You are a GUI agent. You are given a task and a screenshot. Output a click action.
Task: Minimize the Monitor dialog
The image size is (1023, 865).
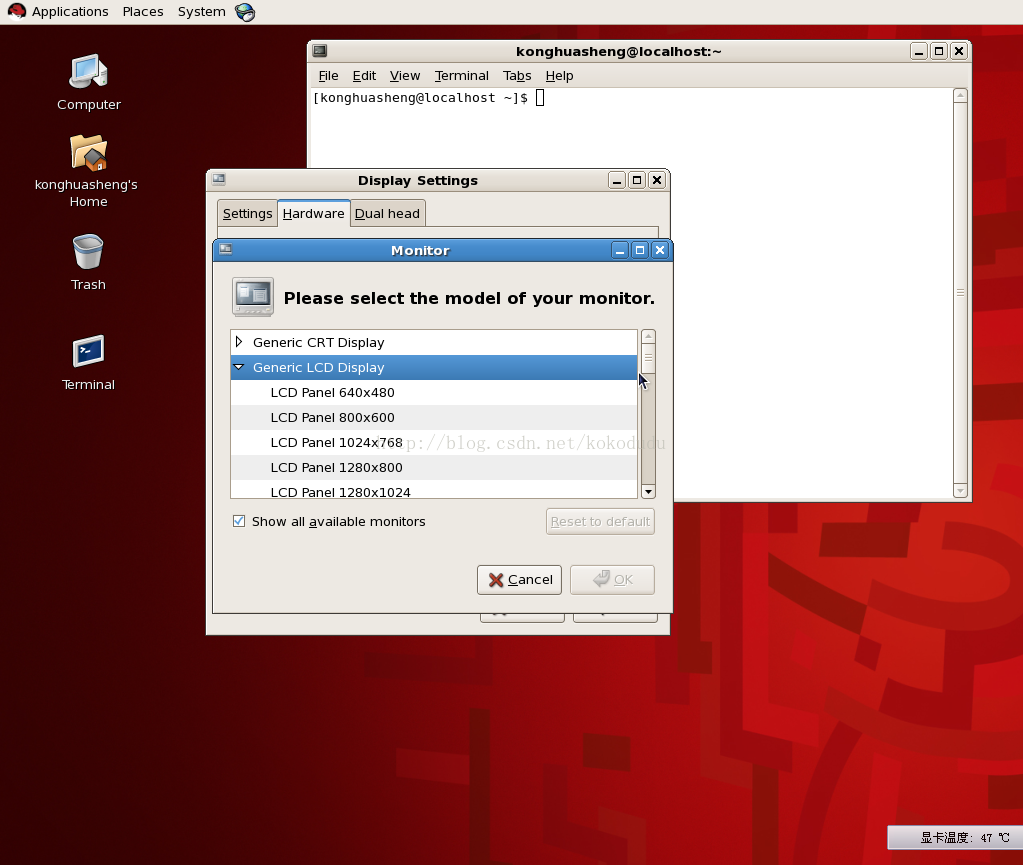click(620, 250)
